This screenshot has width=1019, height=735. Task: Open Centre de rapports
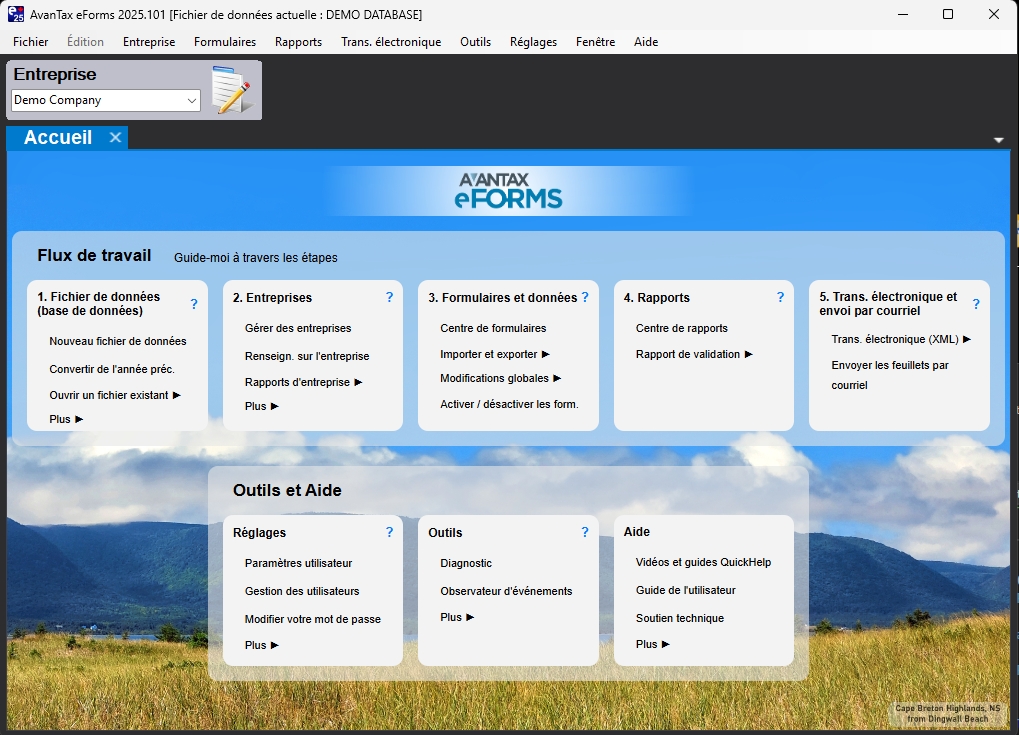[x=682, y=328]
